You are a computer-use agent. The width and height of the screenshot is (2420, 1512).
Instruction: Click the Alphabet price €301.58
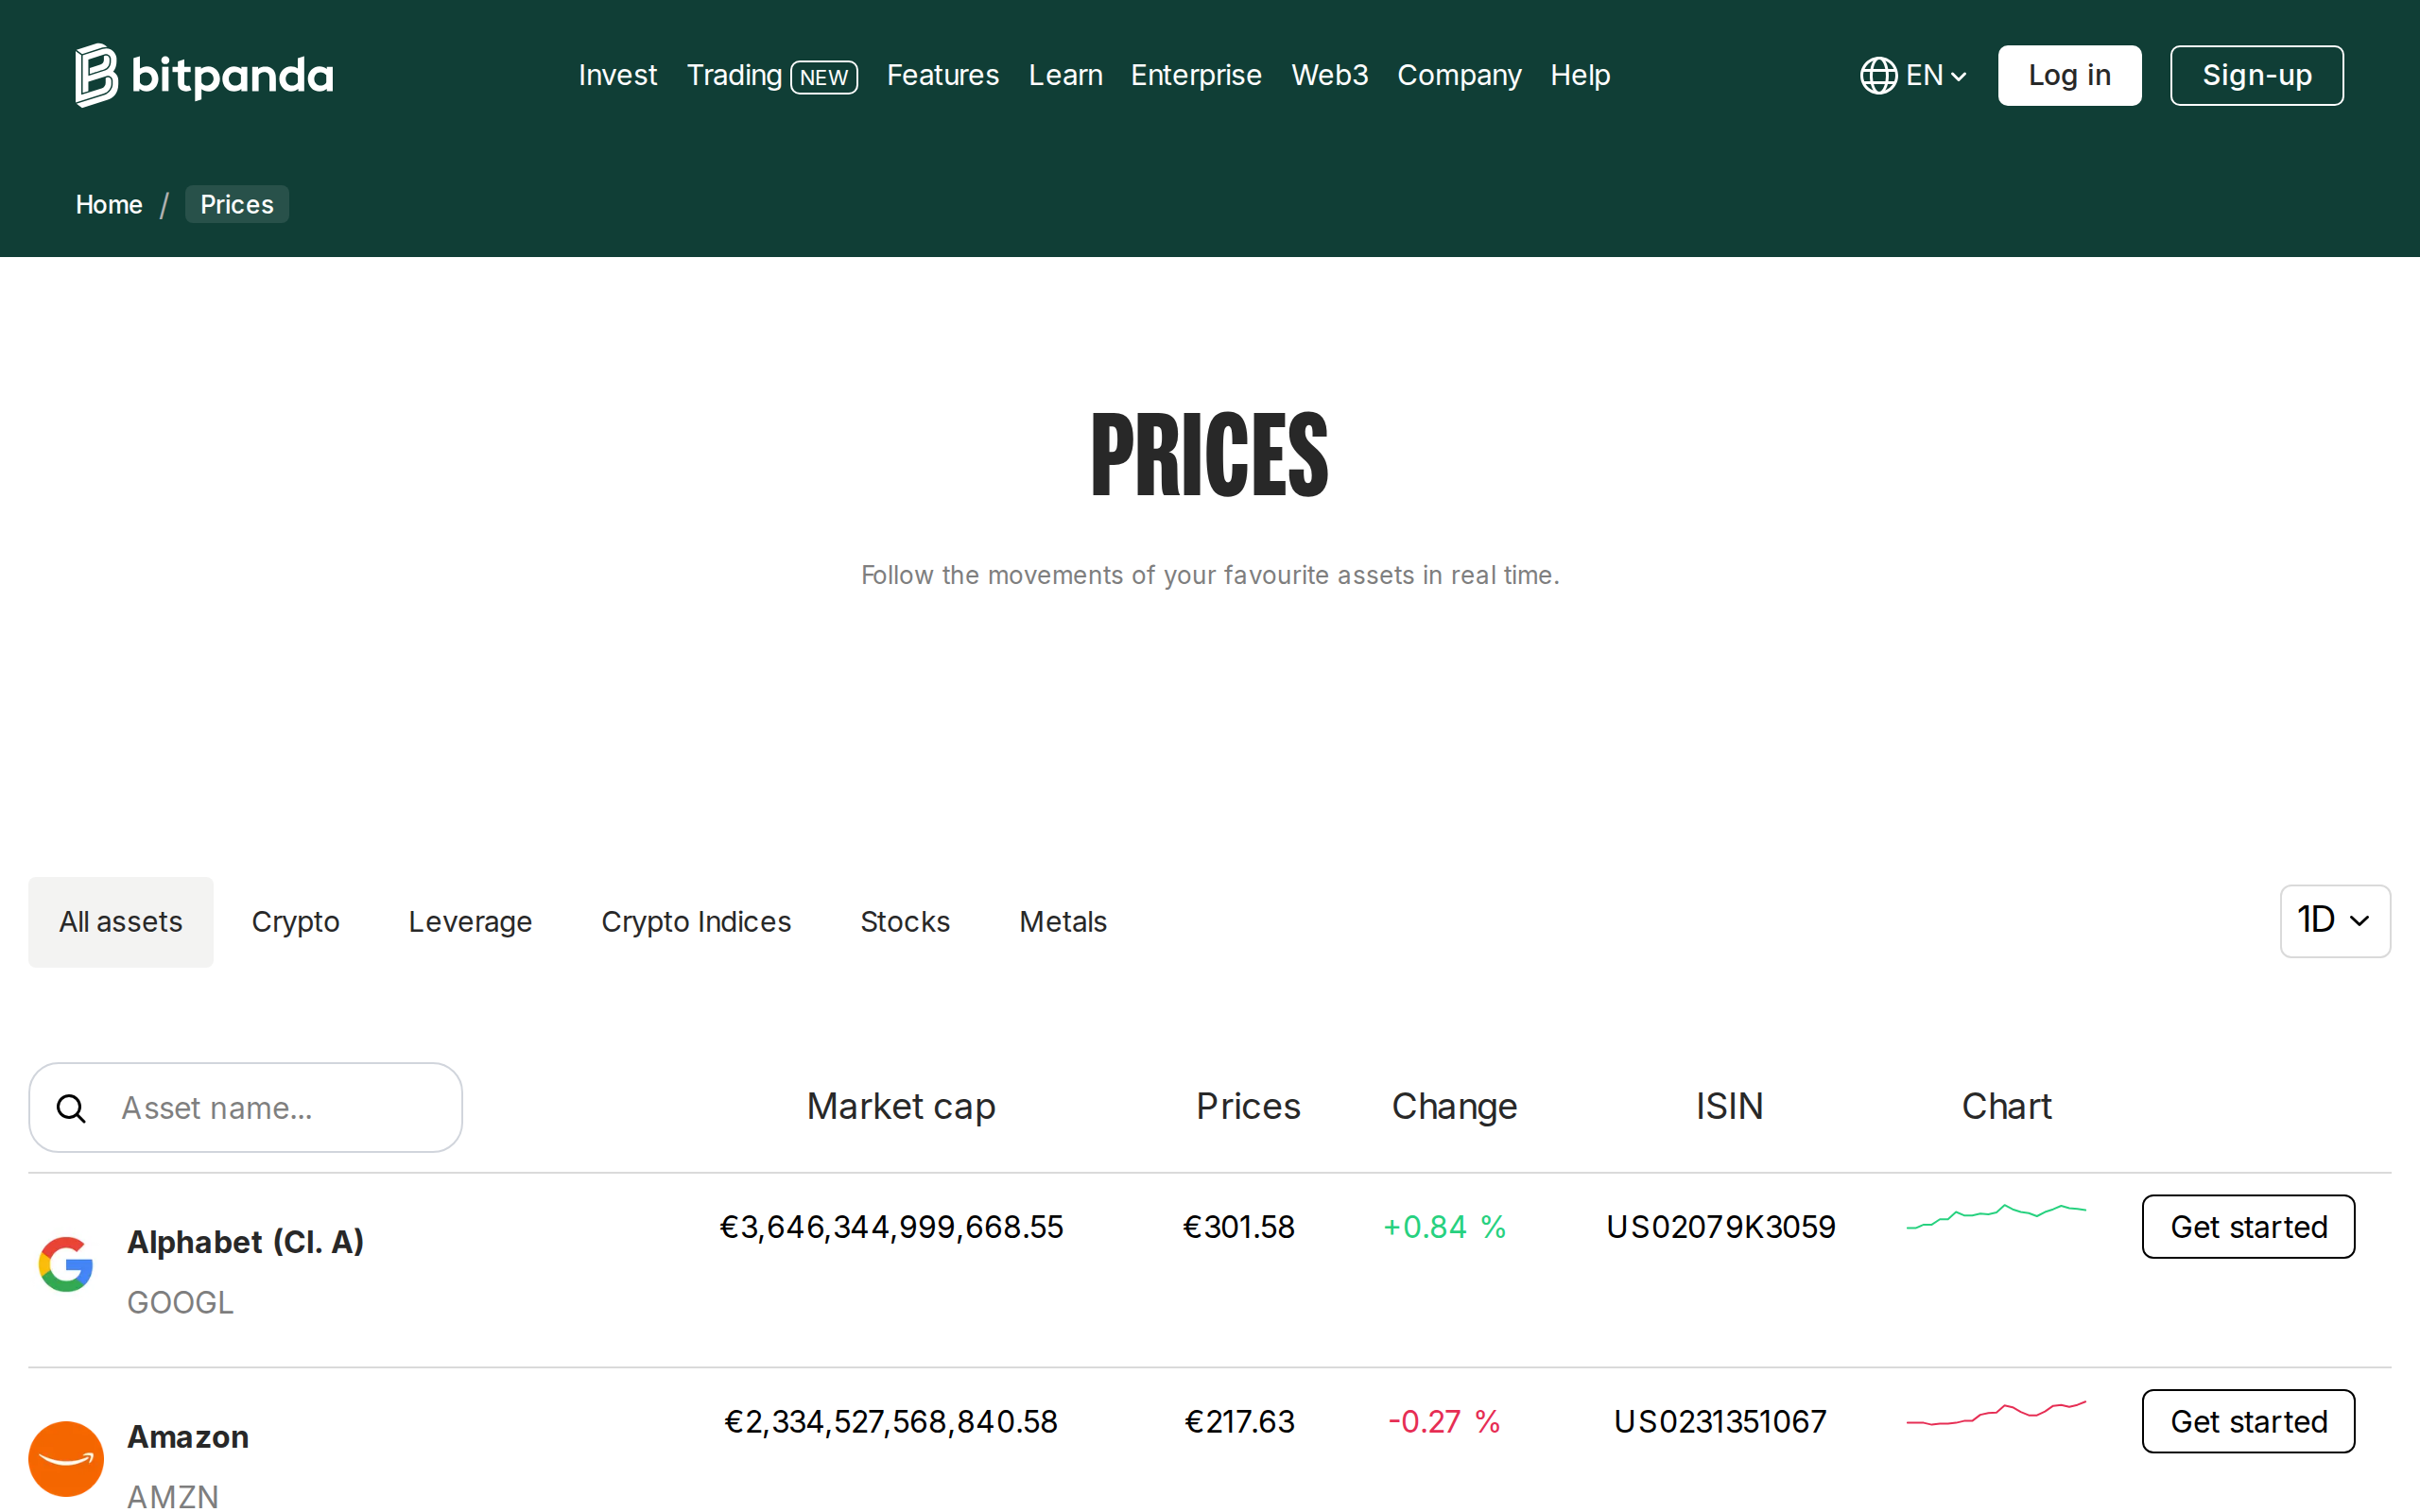[1239, 1227]
